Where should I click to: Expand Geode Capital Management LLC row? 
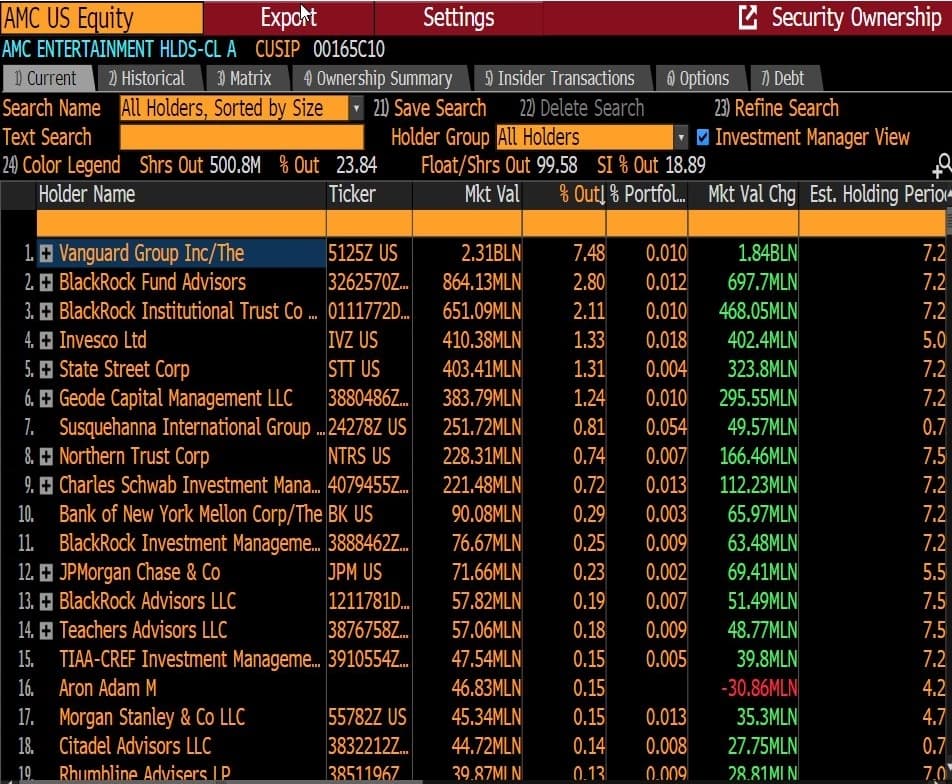point(46,398)
